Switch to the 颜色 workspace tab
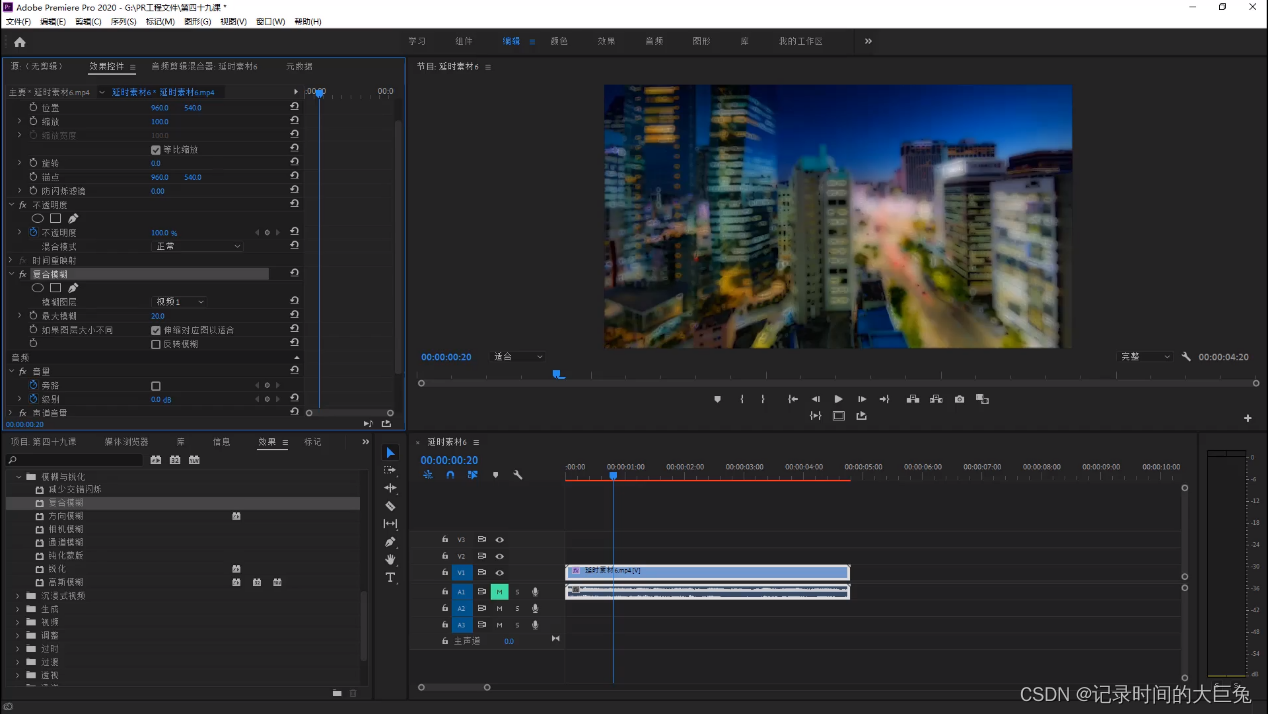Screen dimensions: 1268x714 pos(559,42)
